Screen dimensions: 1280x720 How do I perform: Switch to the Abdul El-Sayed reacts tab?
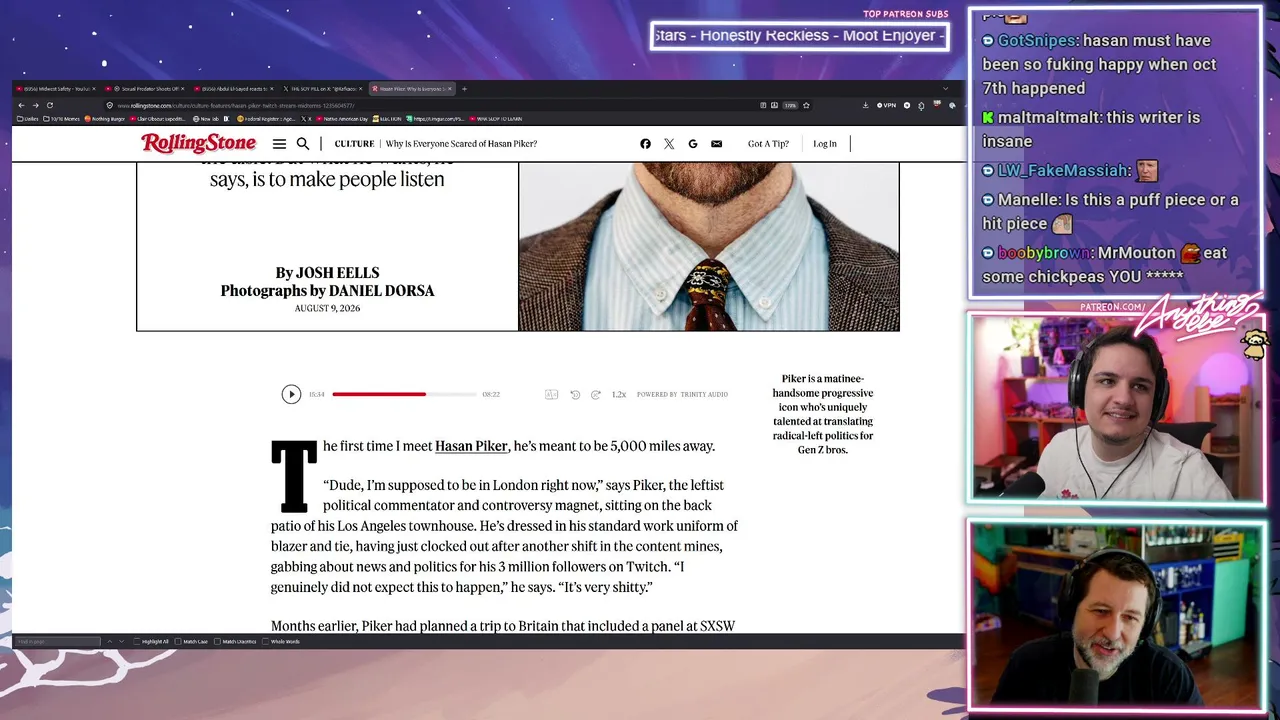click(234, 89)
